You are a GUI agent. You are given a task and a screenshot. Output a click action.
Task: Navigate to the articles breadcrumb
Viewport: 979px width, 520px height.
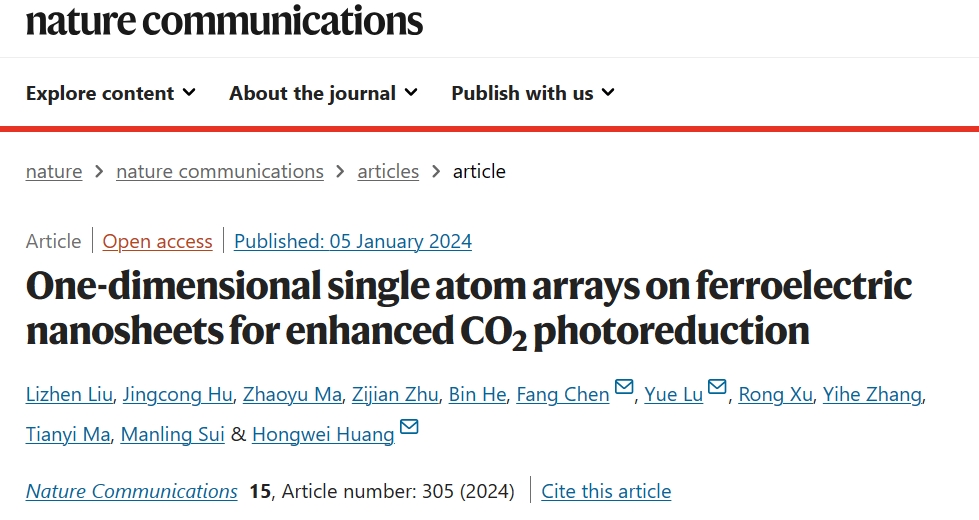388,171
